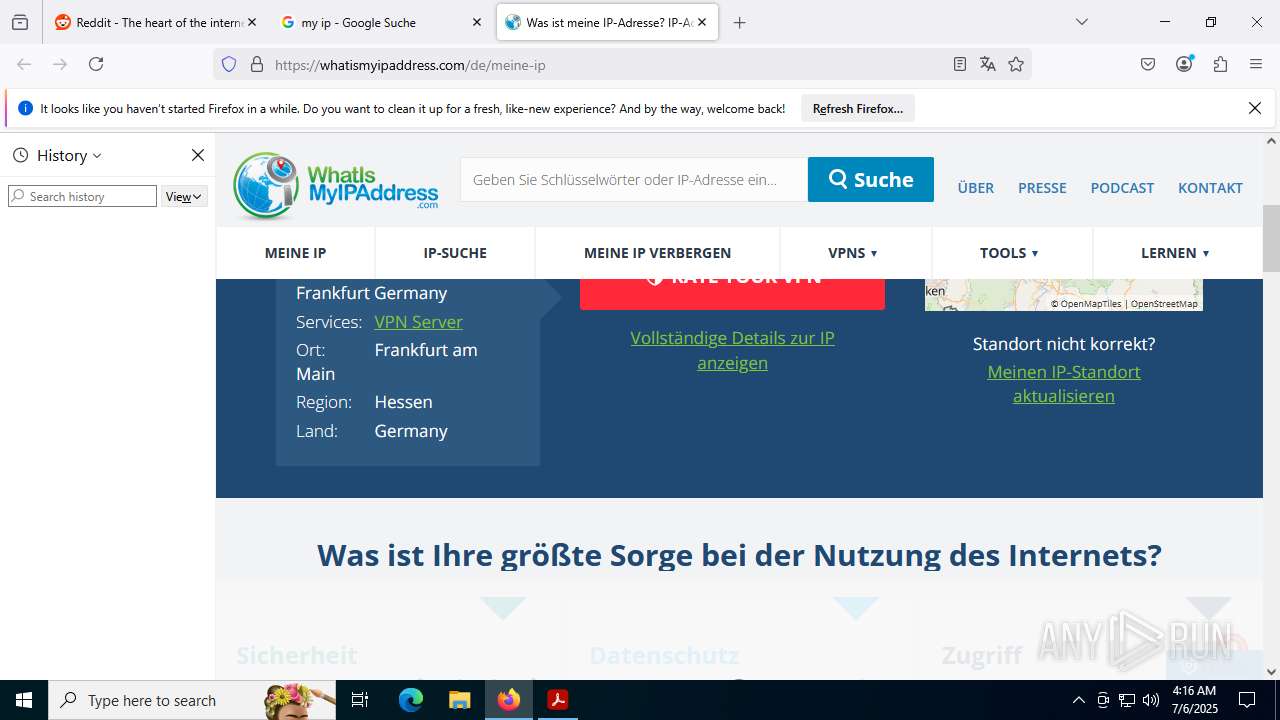Open Adobe Acrobat from taskbar
The image size is (1280, 720).
coord(557,700)
